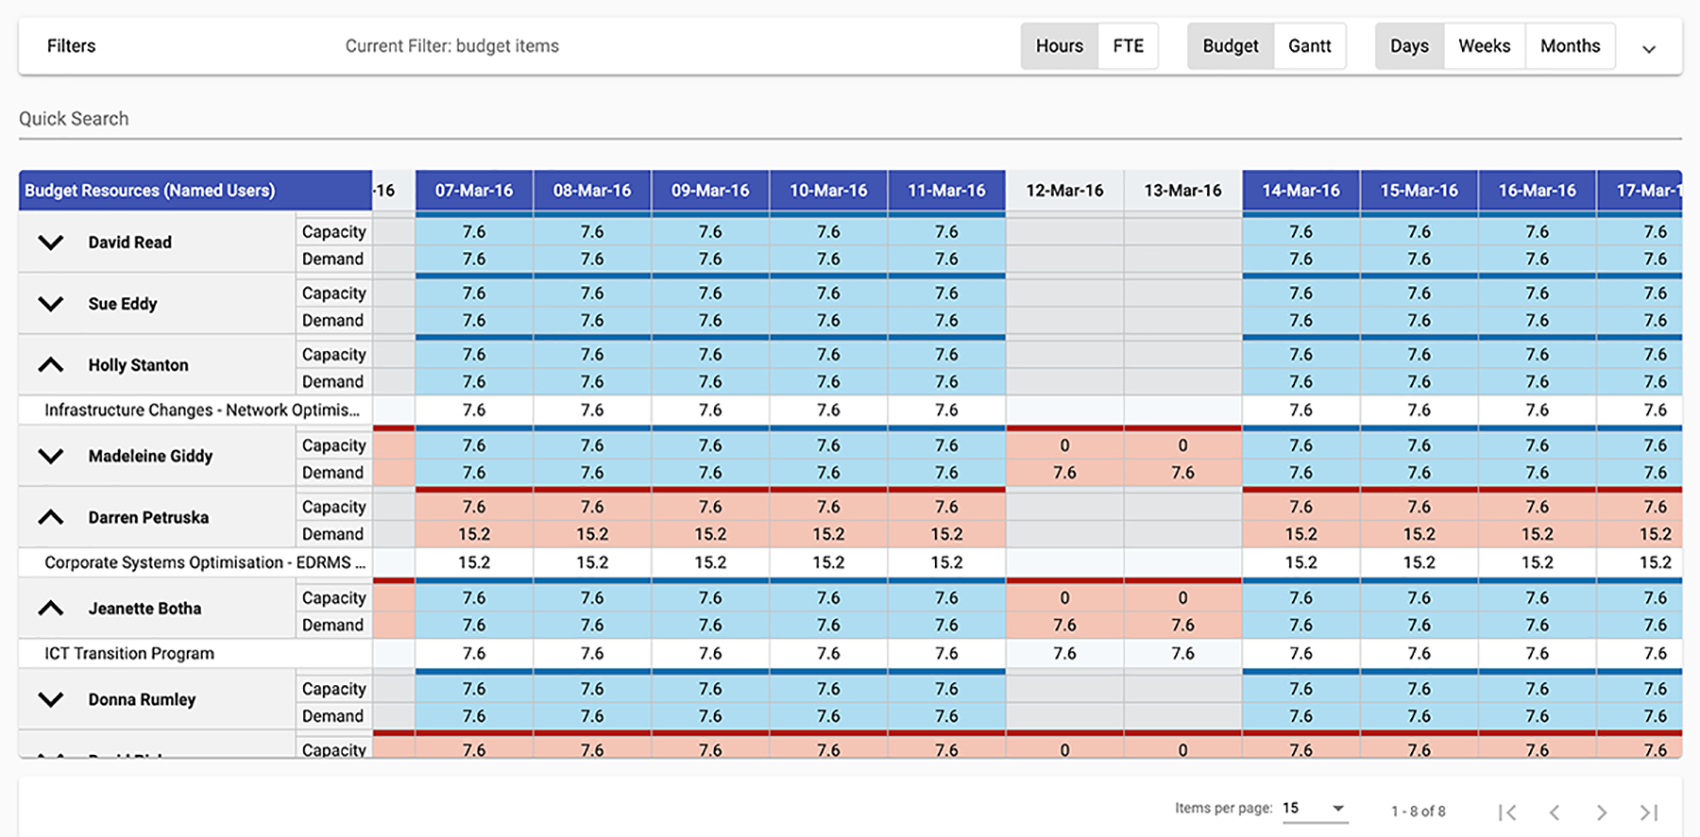Image resolution: width=1700 pixels, height=837 pixels.
Task: Collapse Jeanette Botha's row
Action: point(51,608)
